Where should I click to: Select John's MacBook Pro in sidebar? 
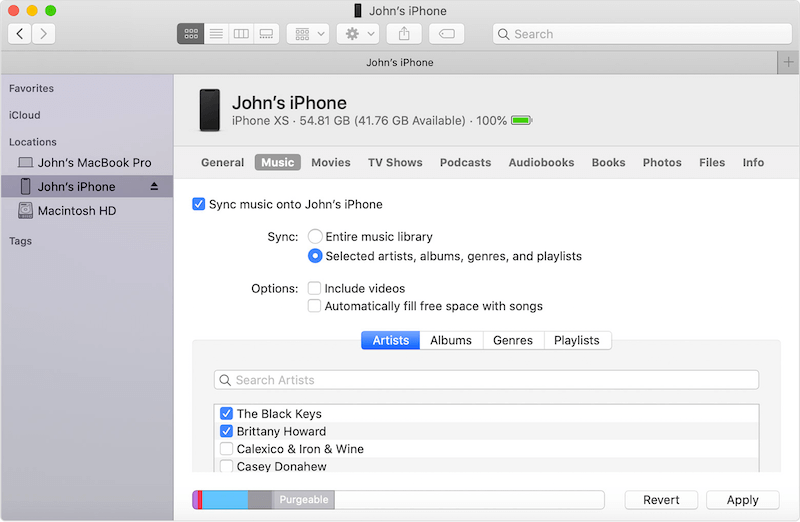tap(85, 163)
